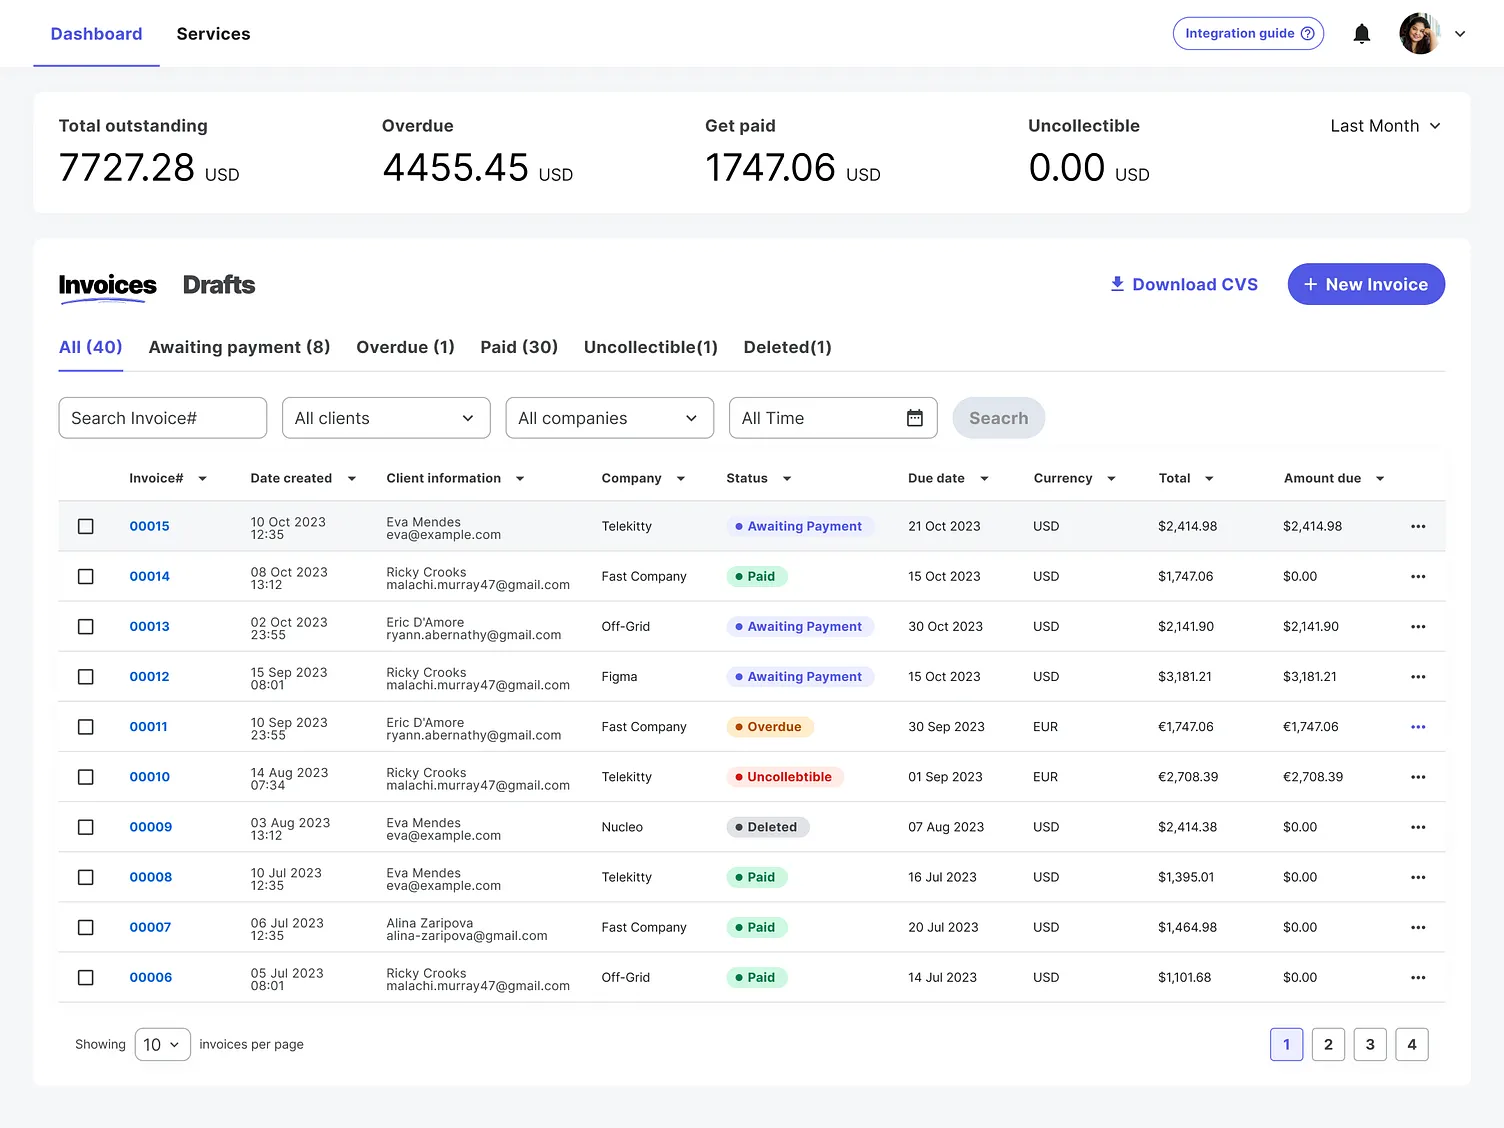This screenshot has height=1128, width=1504.
Task: Tick the checkbox for invoice 00012
Action: [x=86, y=677]
